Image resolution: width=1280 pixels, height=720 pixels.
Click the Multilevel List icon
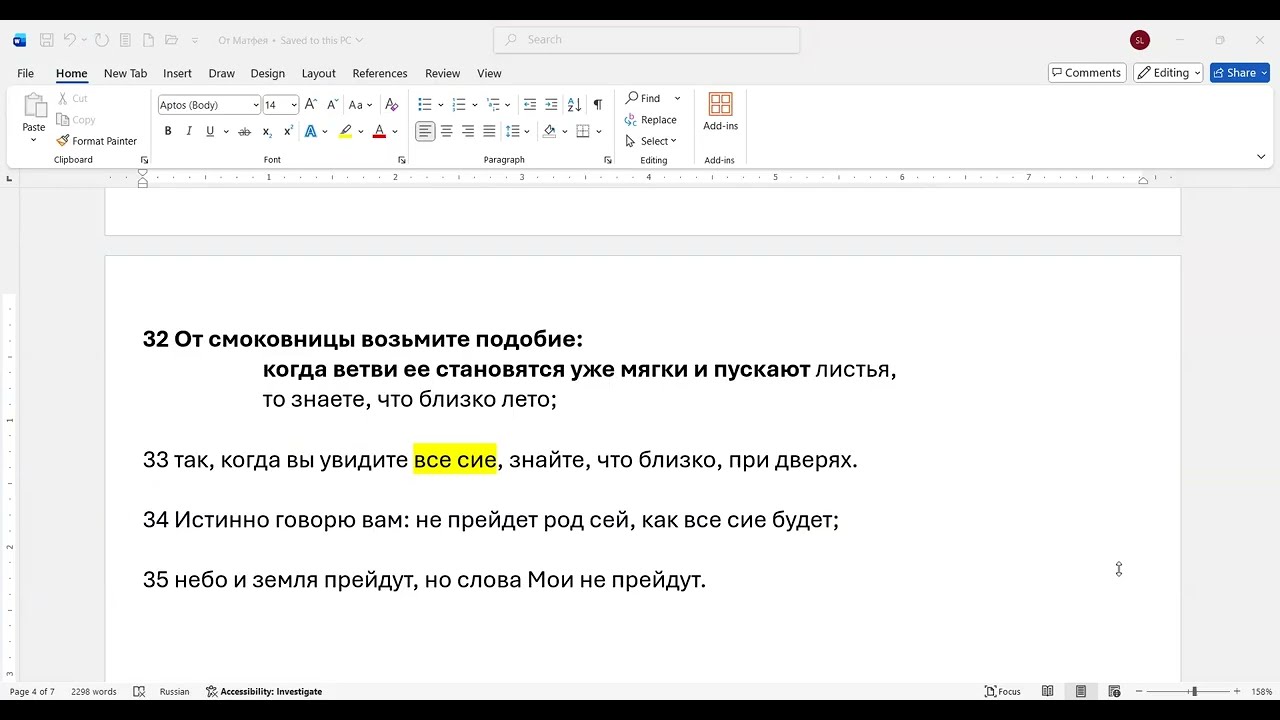tap(493, 104)
